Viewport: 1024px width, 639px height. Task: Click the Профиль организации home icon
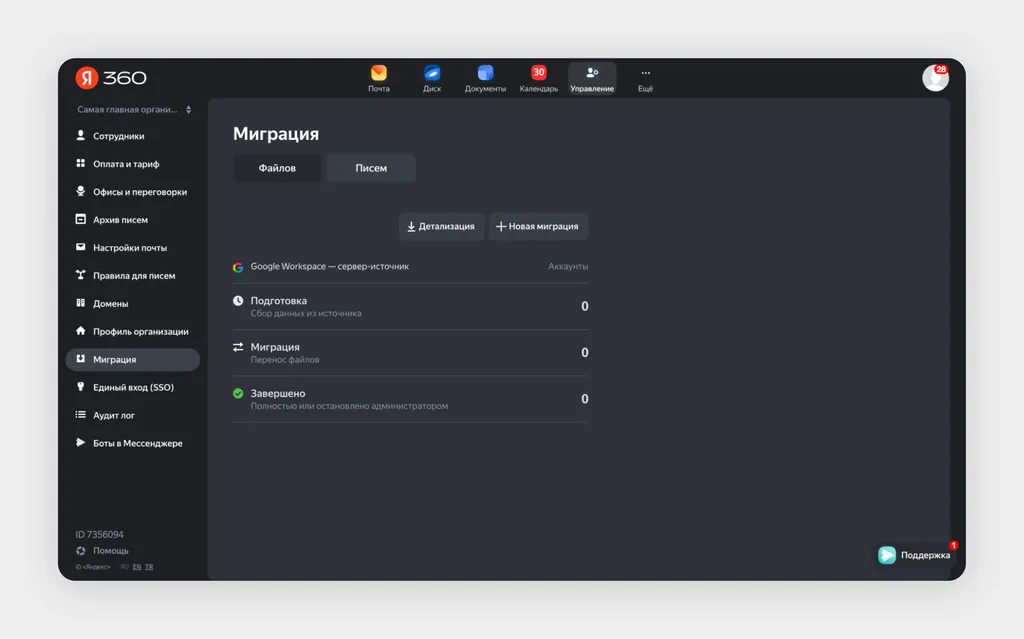pyautogui.click(x=80, y=331)
